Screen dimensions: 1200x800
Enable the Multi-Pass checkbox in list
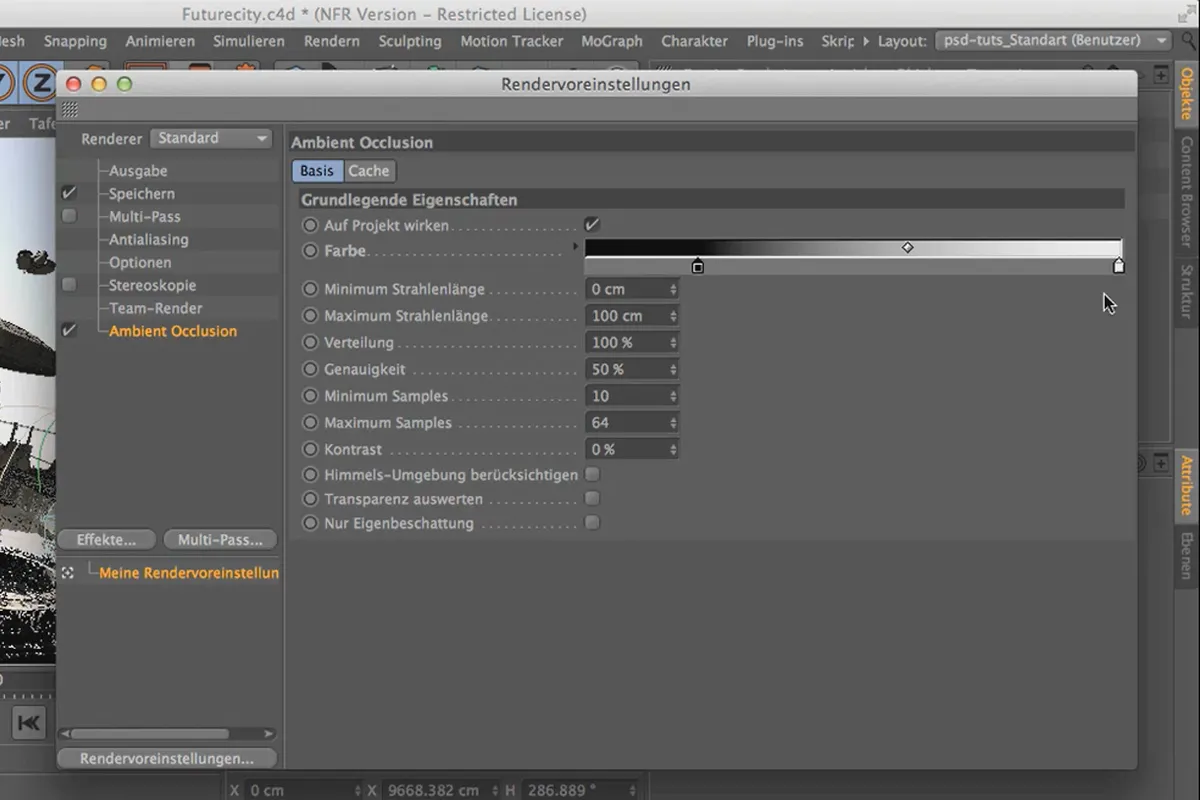point(69,216)
